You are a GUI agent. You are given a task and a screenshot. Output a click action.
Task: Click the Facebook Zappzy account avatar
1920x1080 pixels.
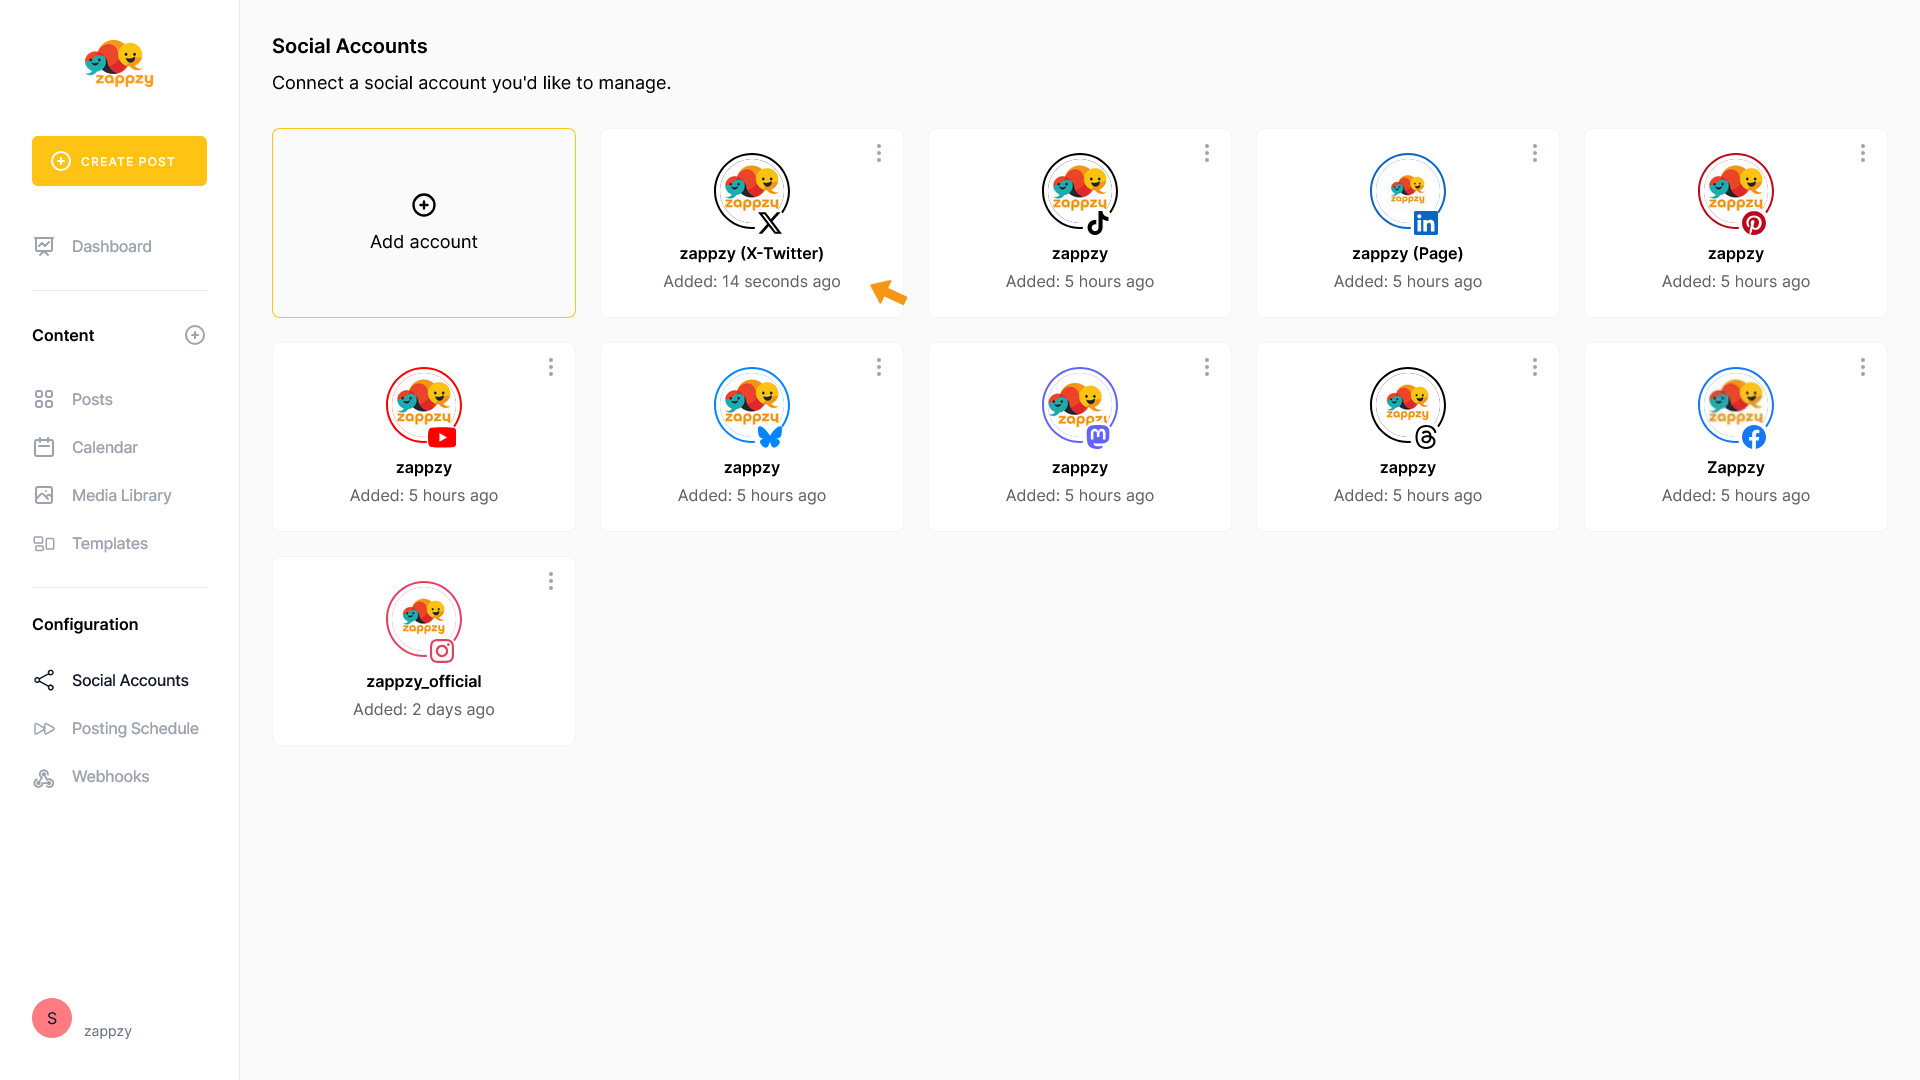pyautogui.click(x=1736, y=406)
